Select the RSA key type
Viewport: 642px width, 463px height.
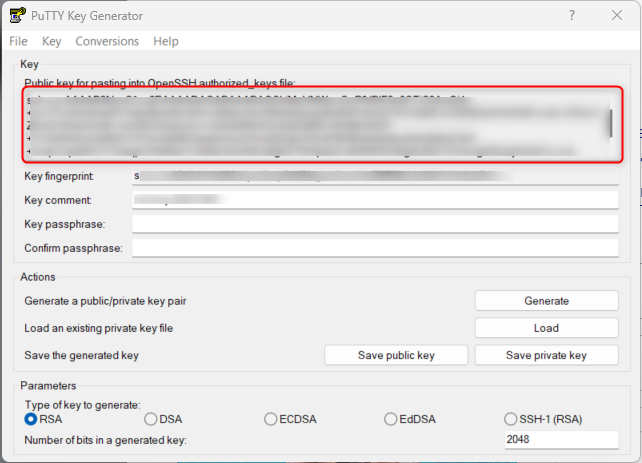click(x=43, y=419)
